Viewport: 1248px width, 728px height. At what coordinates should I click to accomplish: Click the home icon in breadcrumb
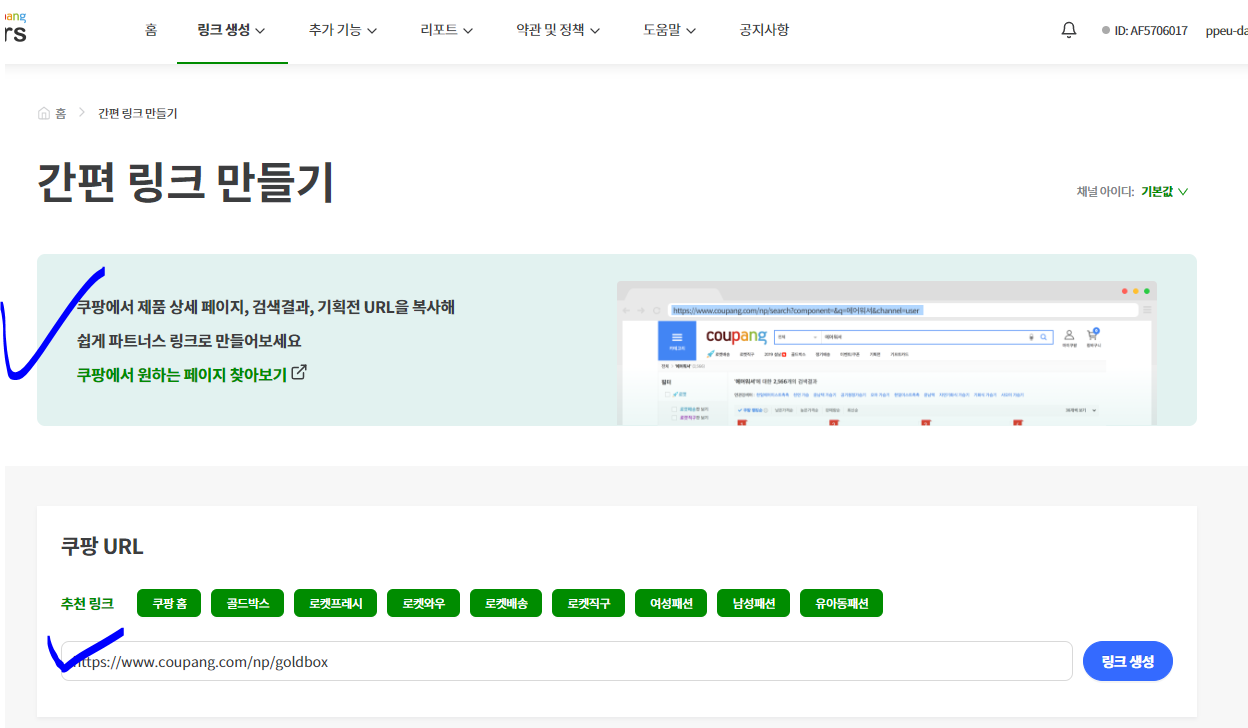pyautogui.click(x=44, y=113)
